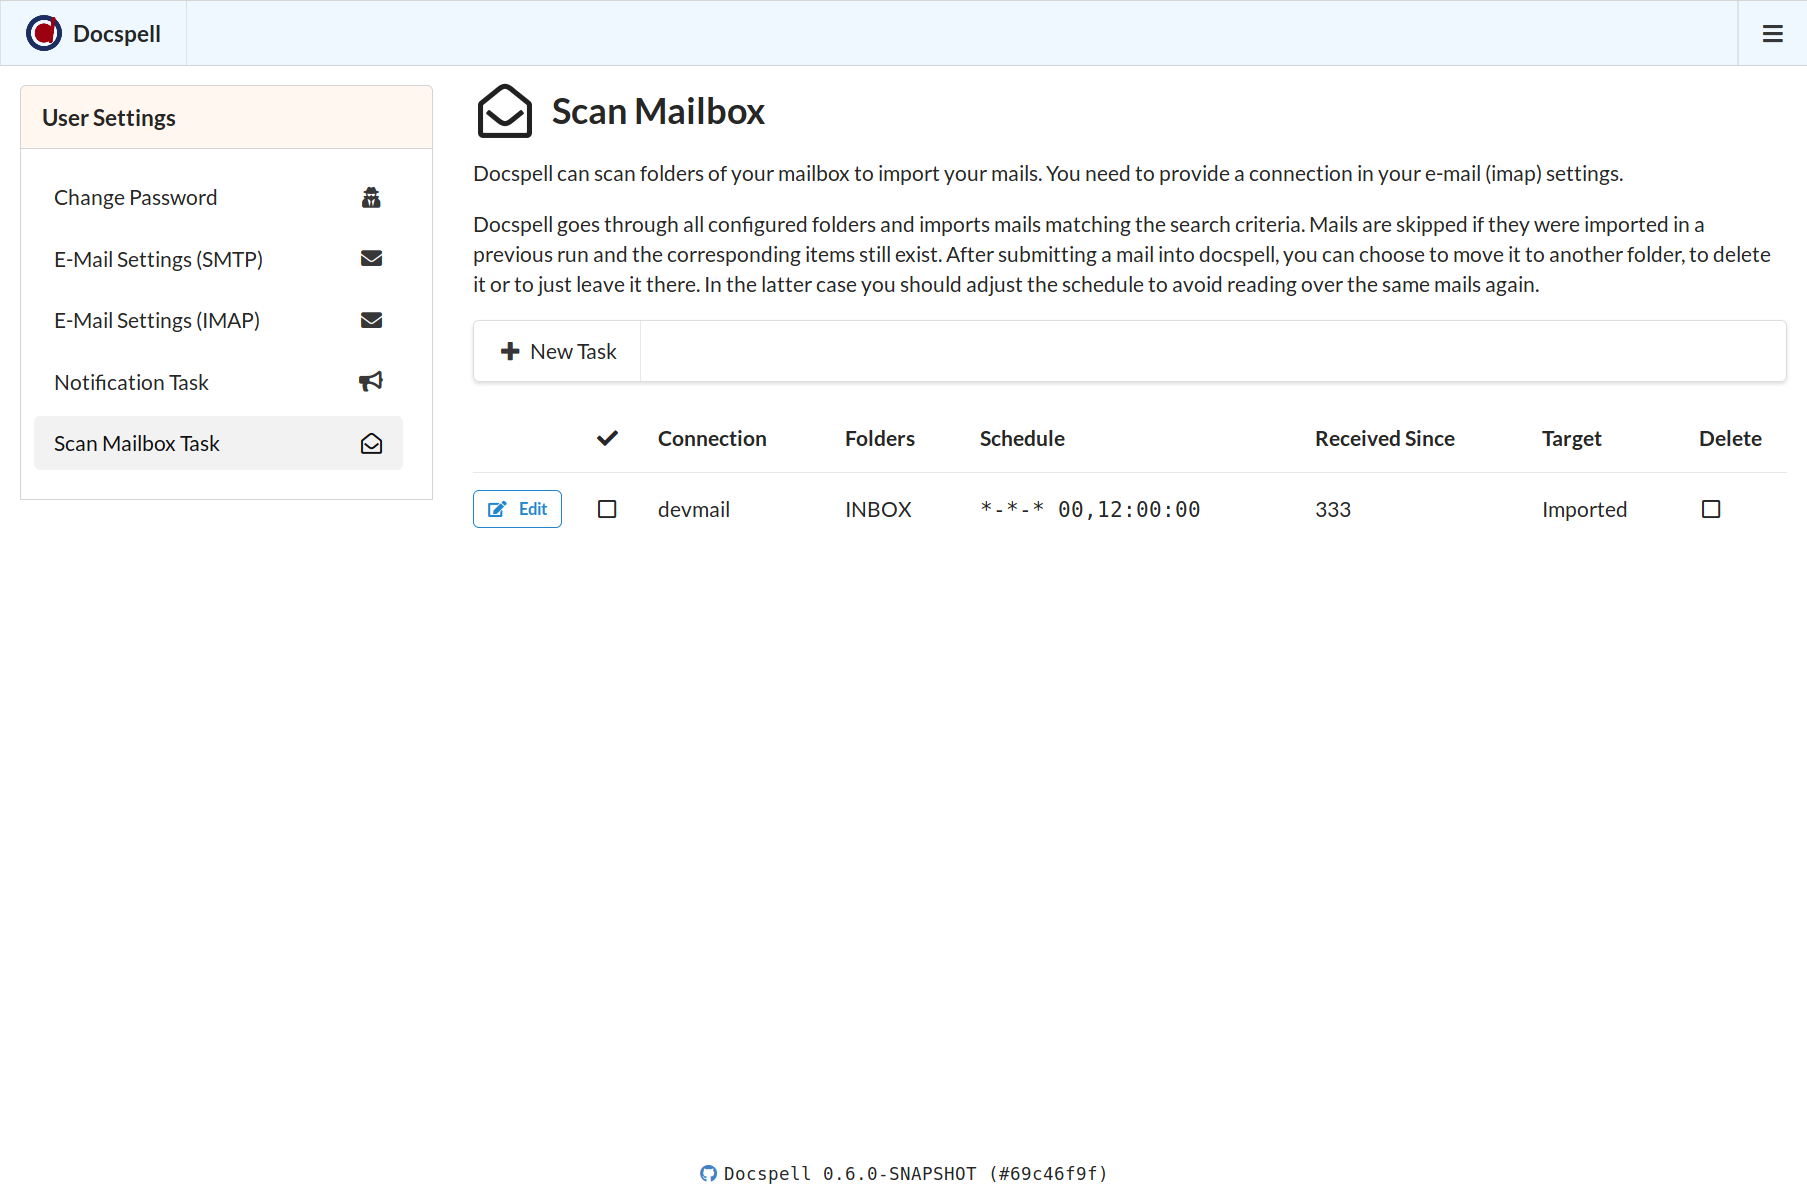1807x1188 pixels.
Task: Edit the devmail scan task
Action: pyautogui.click(x=517, y=509)
